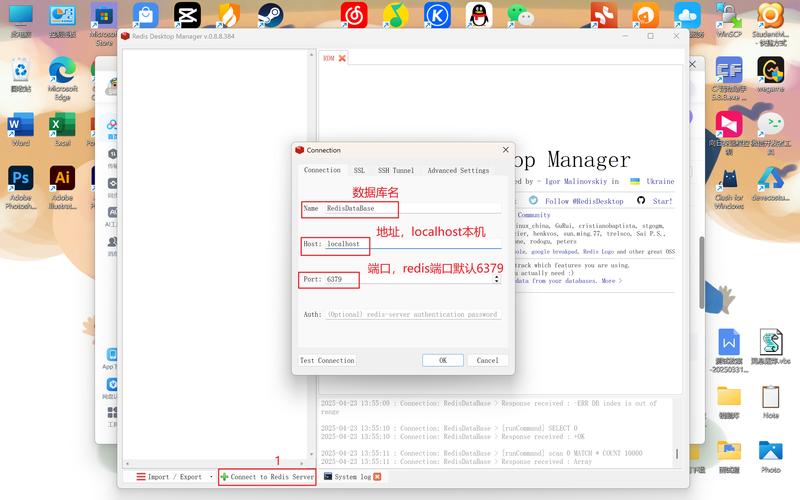This screenshot has height=500, width=800.
Task: Open the This PC monitor icon
Action: coord(21,20)
